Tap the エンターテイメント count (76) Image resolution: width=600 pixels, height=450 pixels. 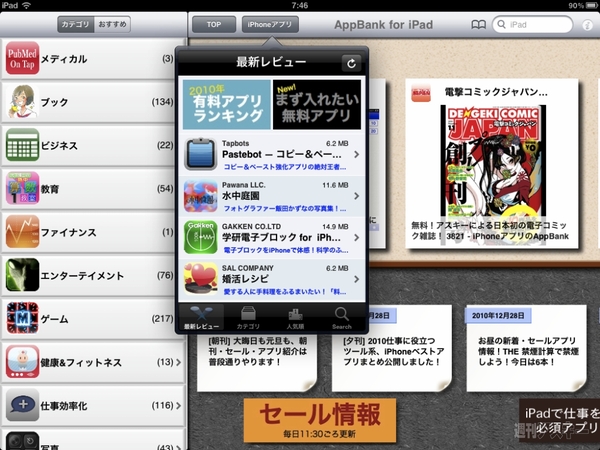(165, 275)
